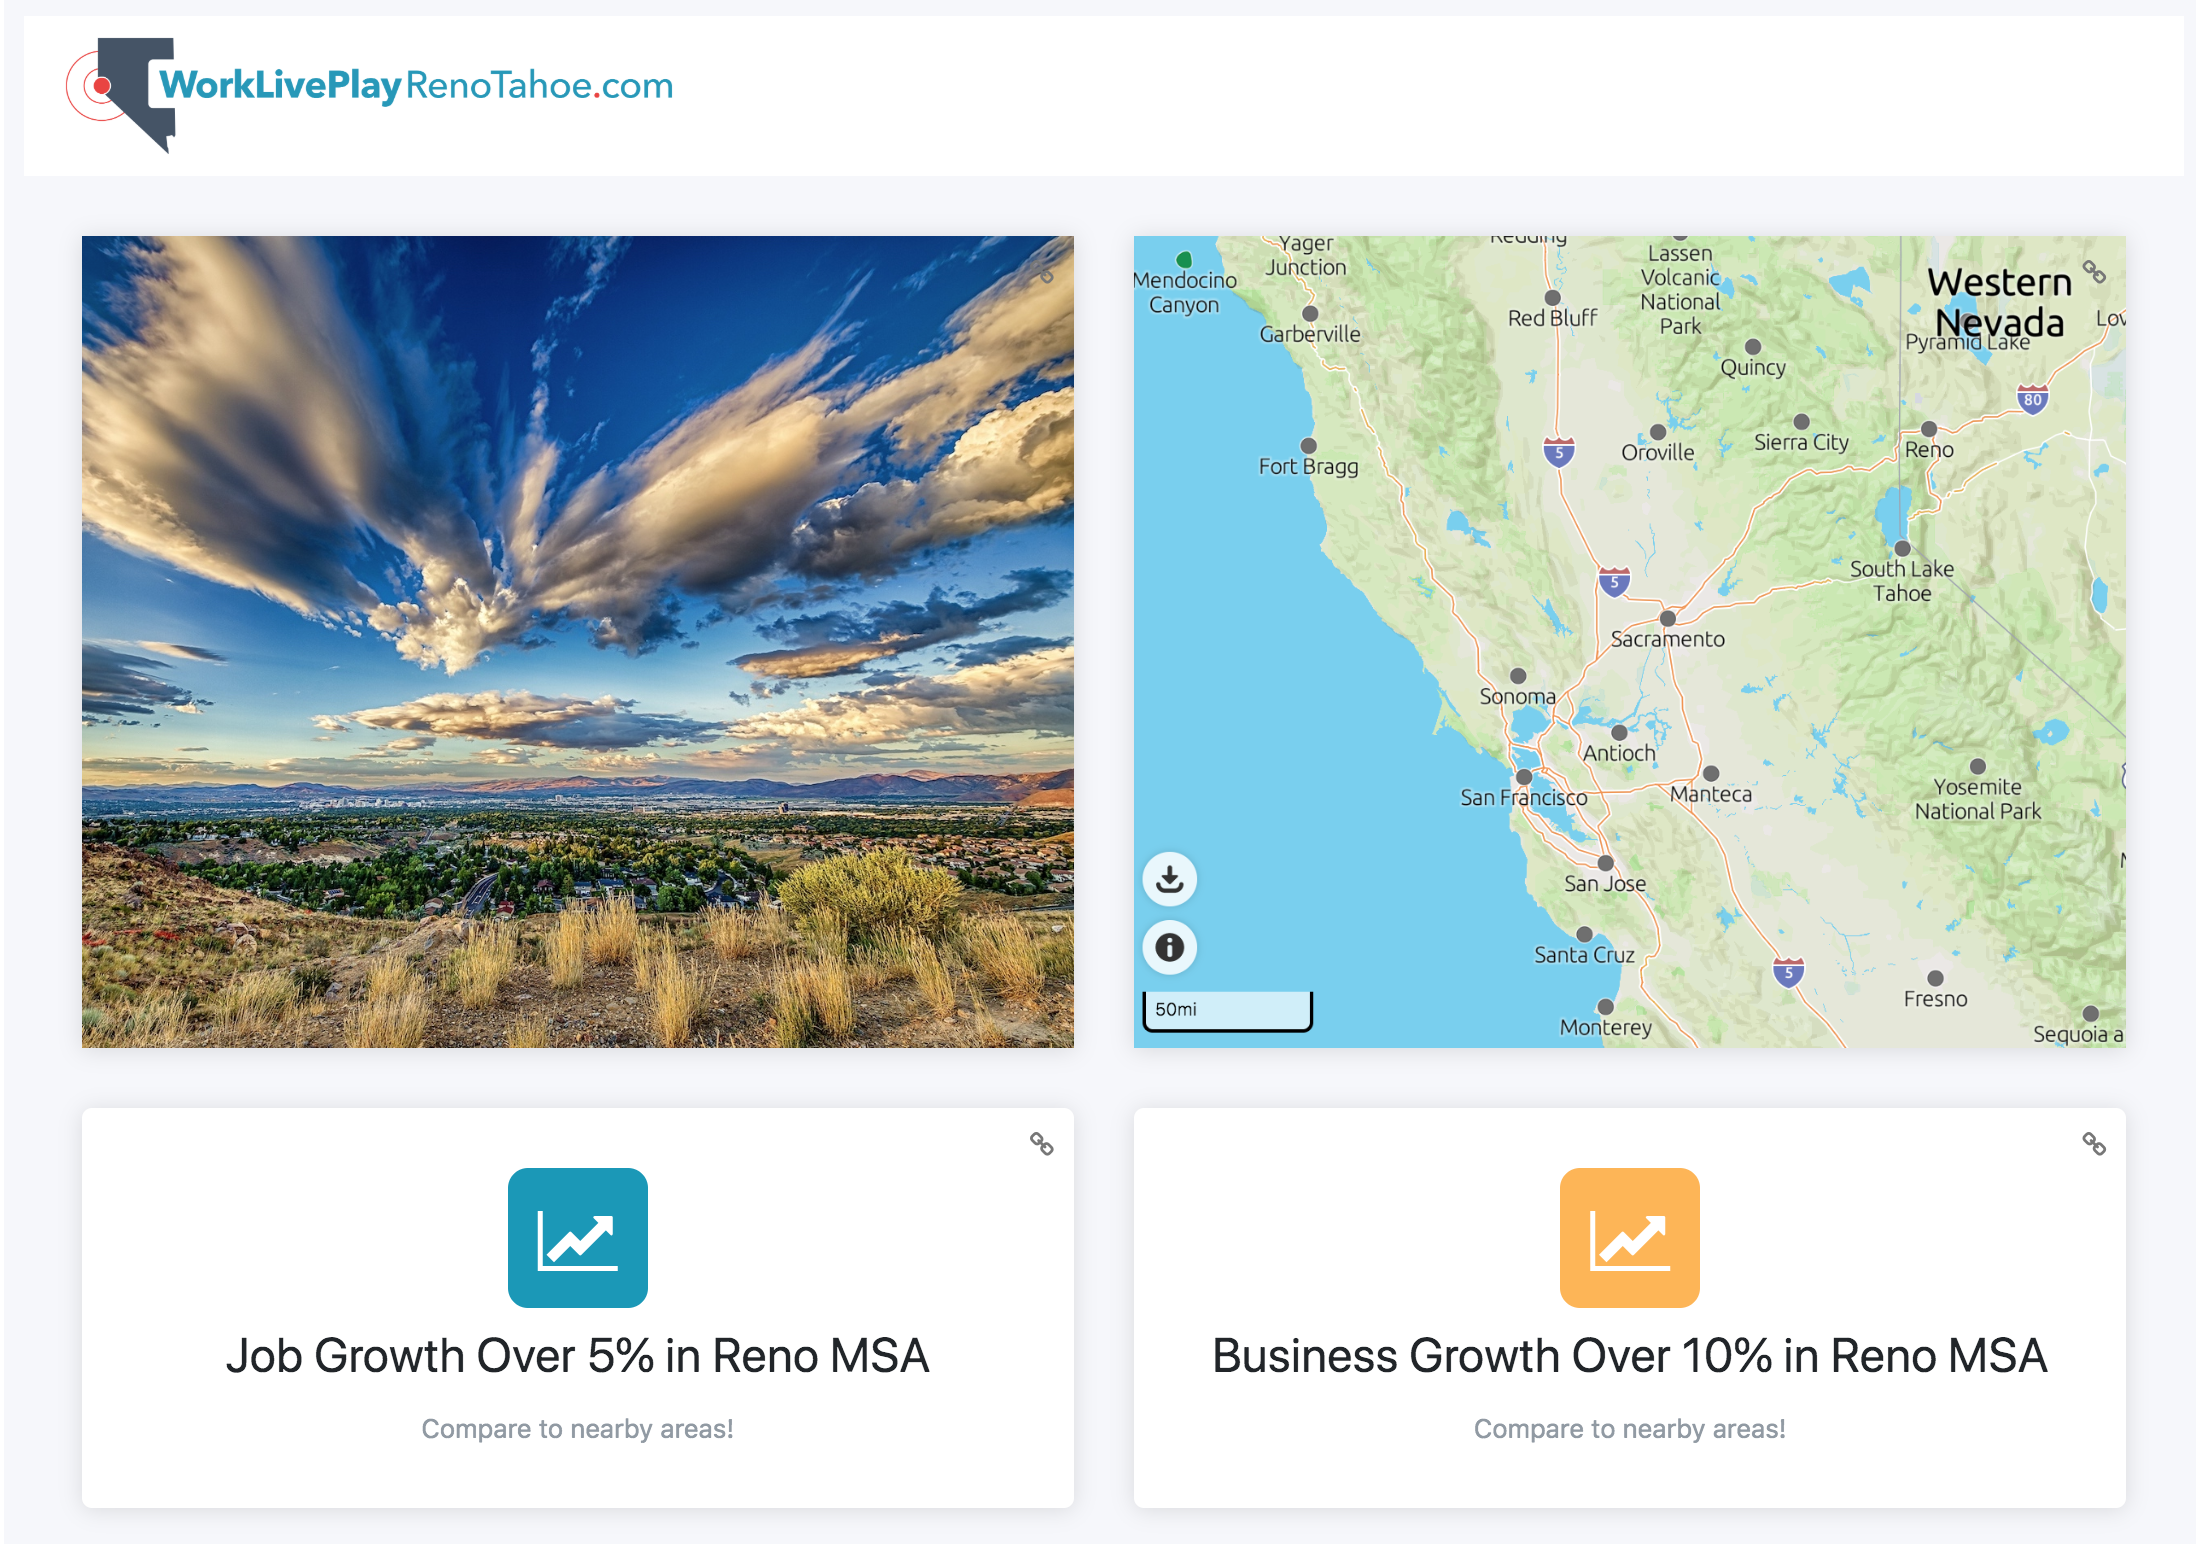
Task: Click the Reno landscape photo
Action: coord(578,642)
